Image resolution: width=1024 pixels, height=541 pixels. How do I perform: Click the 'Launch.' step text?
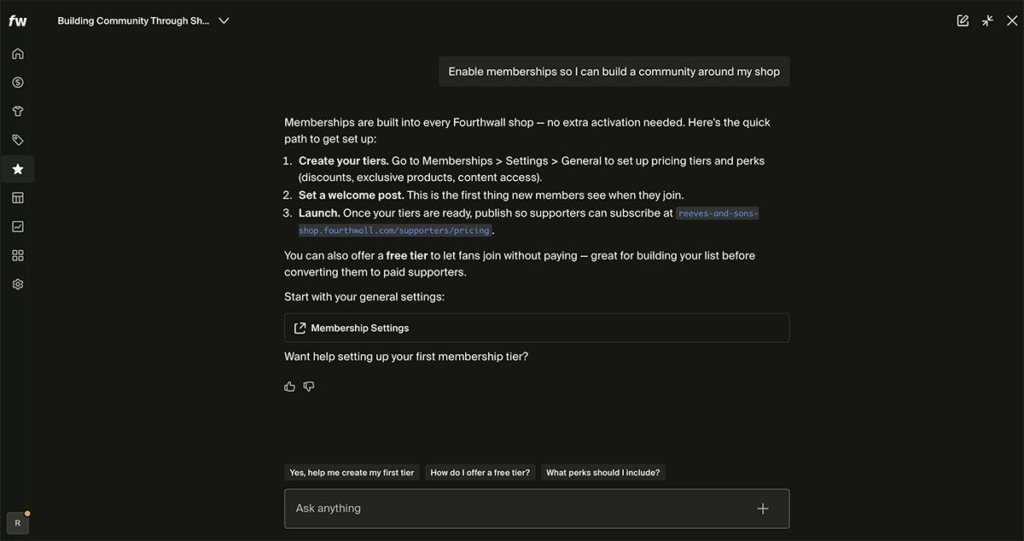pos(319,213)
